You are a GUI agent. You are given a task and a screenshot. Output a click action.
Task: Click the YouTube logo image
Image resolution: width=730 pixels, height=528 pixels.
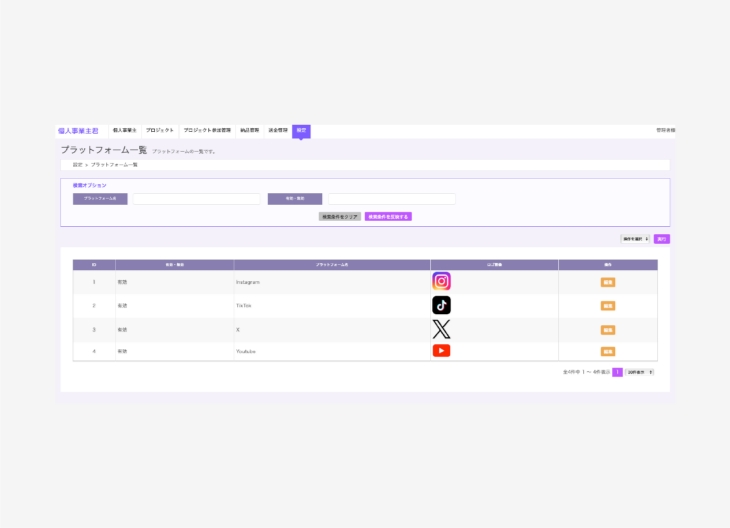tap(441, 351)
